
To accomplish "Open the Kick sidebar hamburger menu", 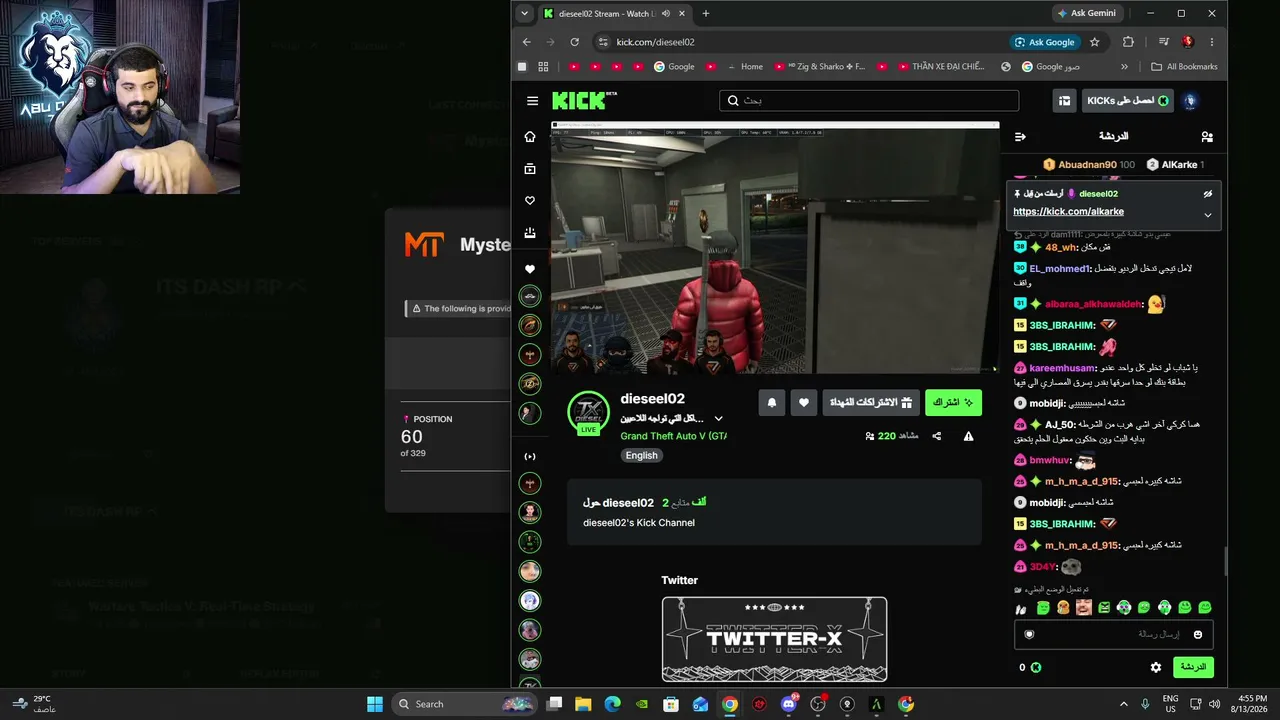I will [x=532, y=101].
